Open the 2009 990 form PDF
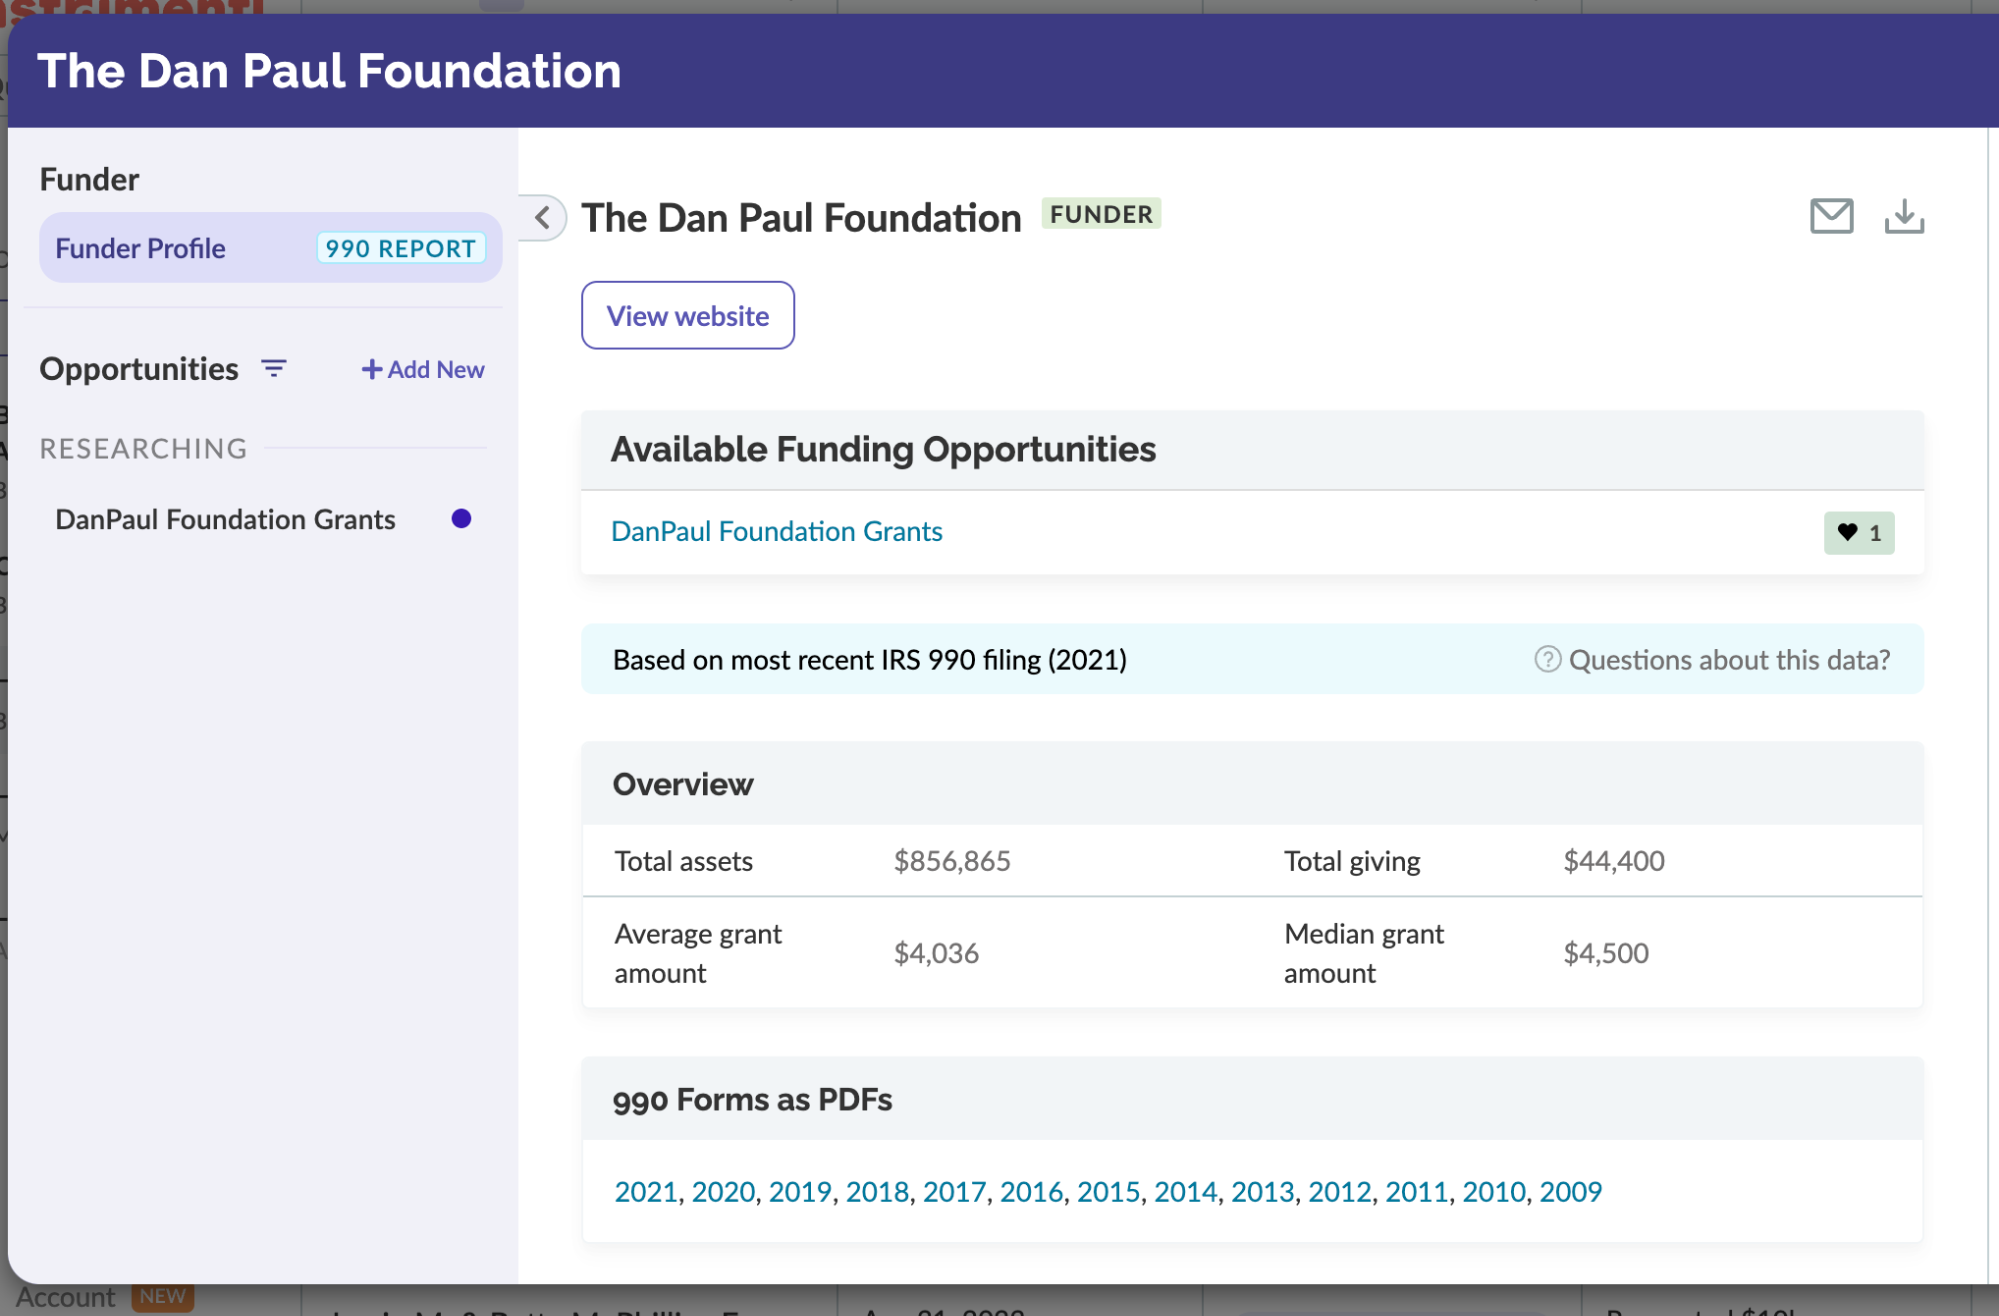The image size is (1999, 1316). click(x=1570, y=1191)
